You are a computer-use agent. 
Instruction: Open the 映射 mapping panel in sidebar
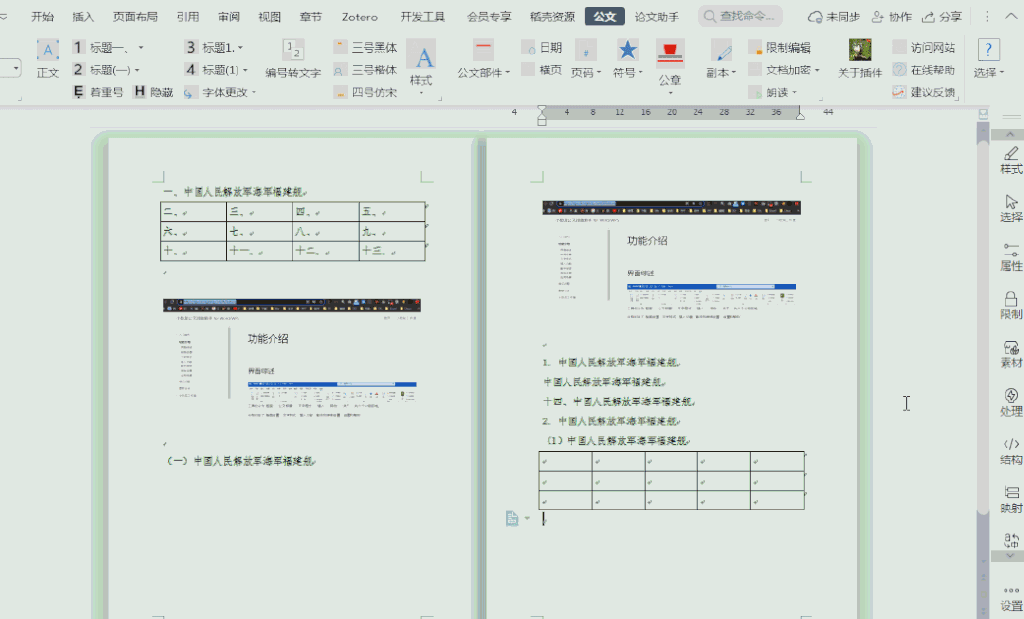(1011, 500)
